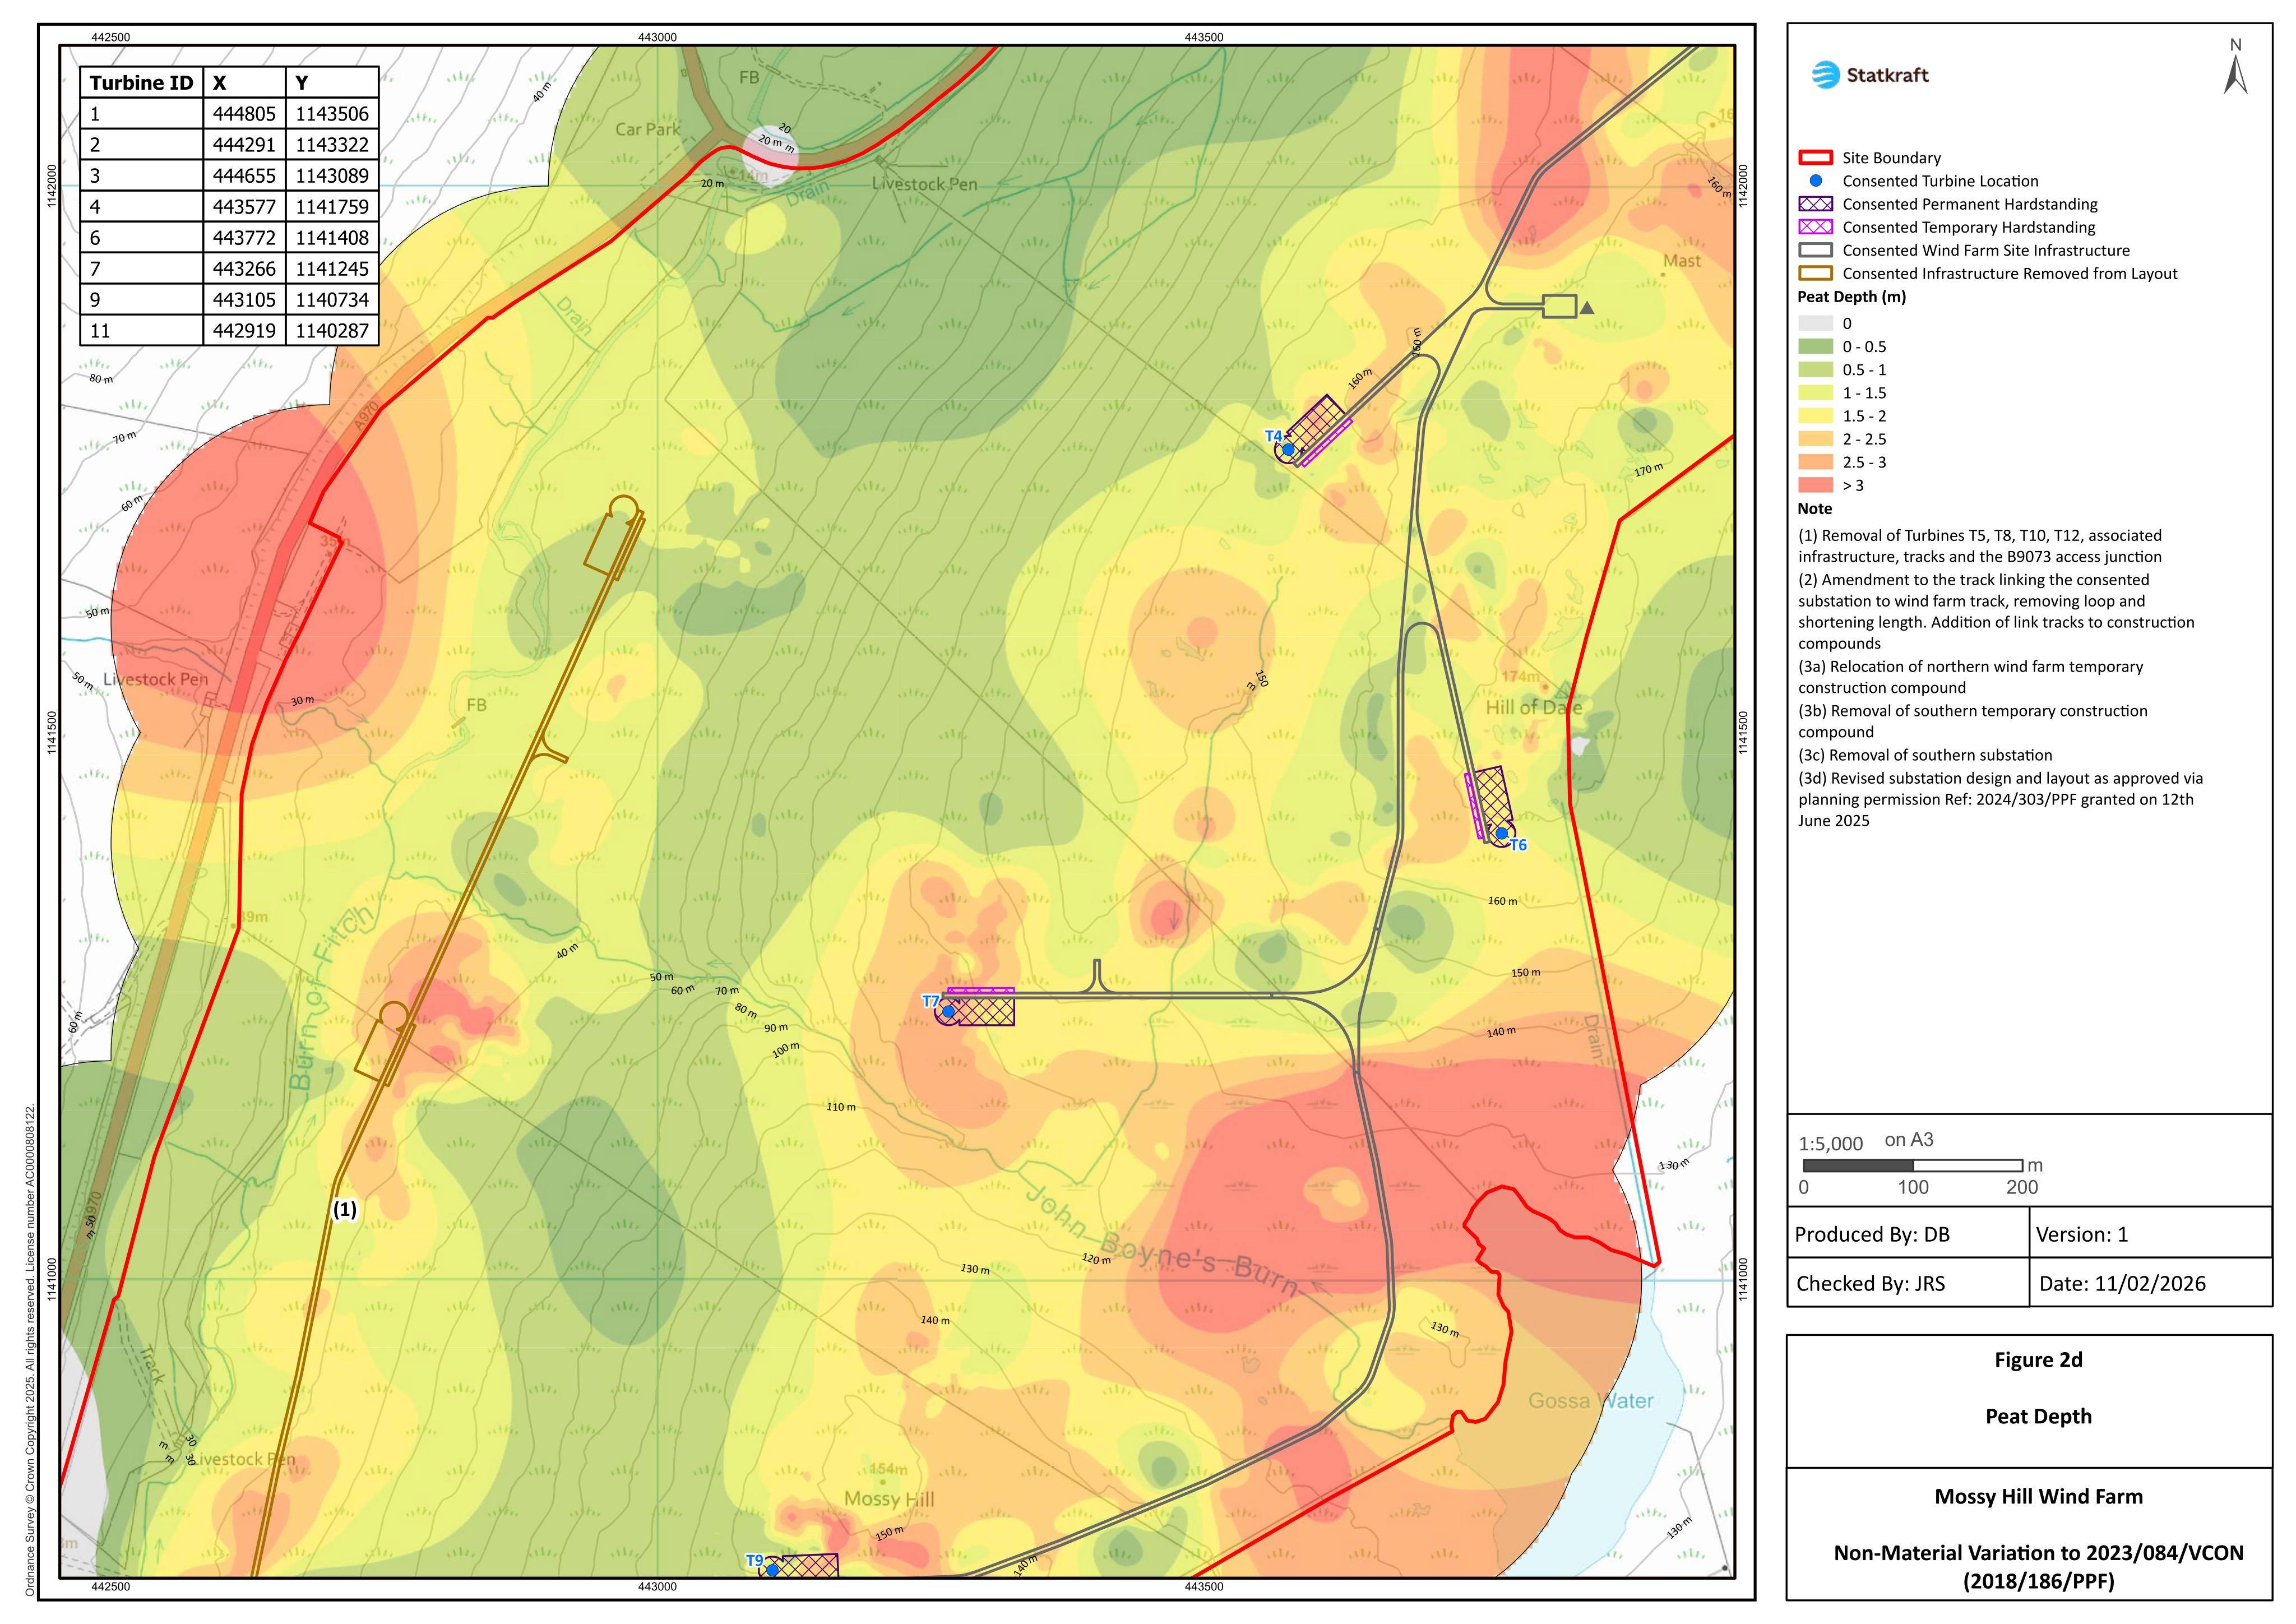Click the Checked By: JRS cell

click(1908, 1283)
